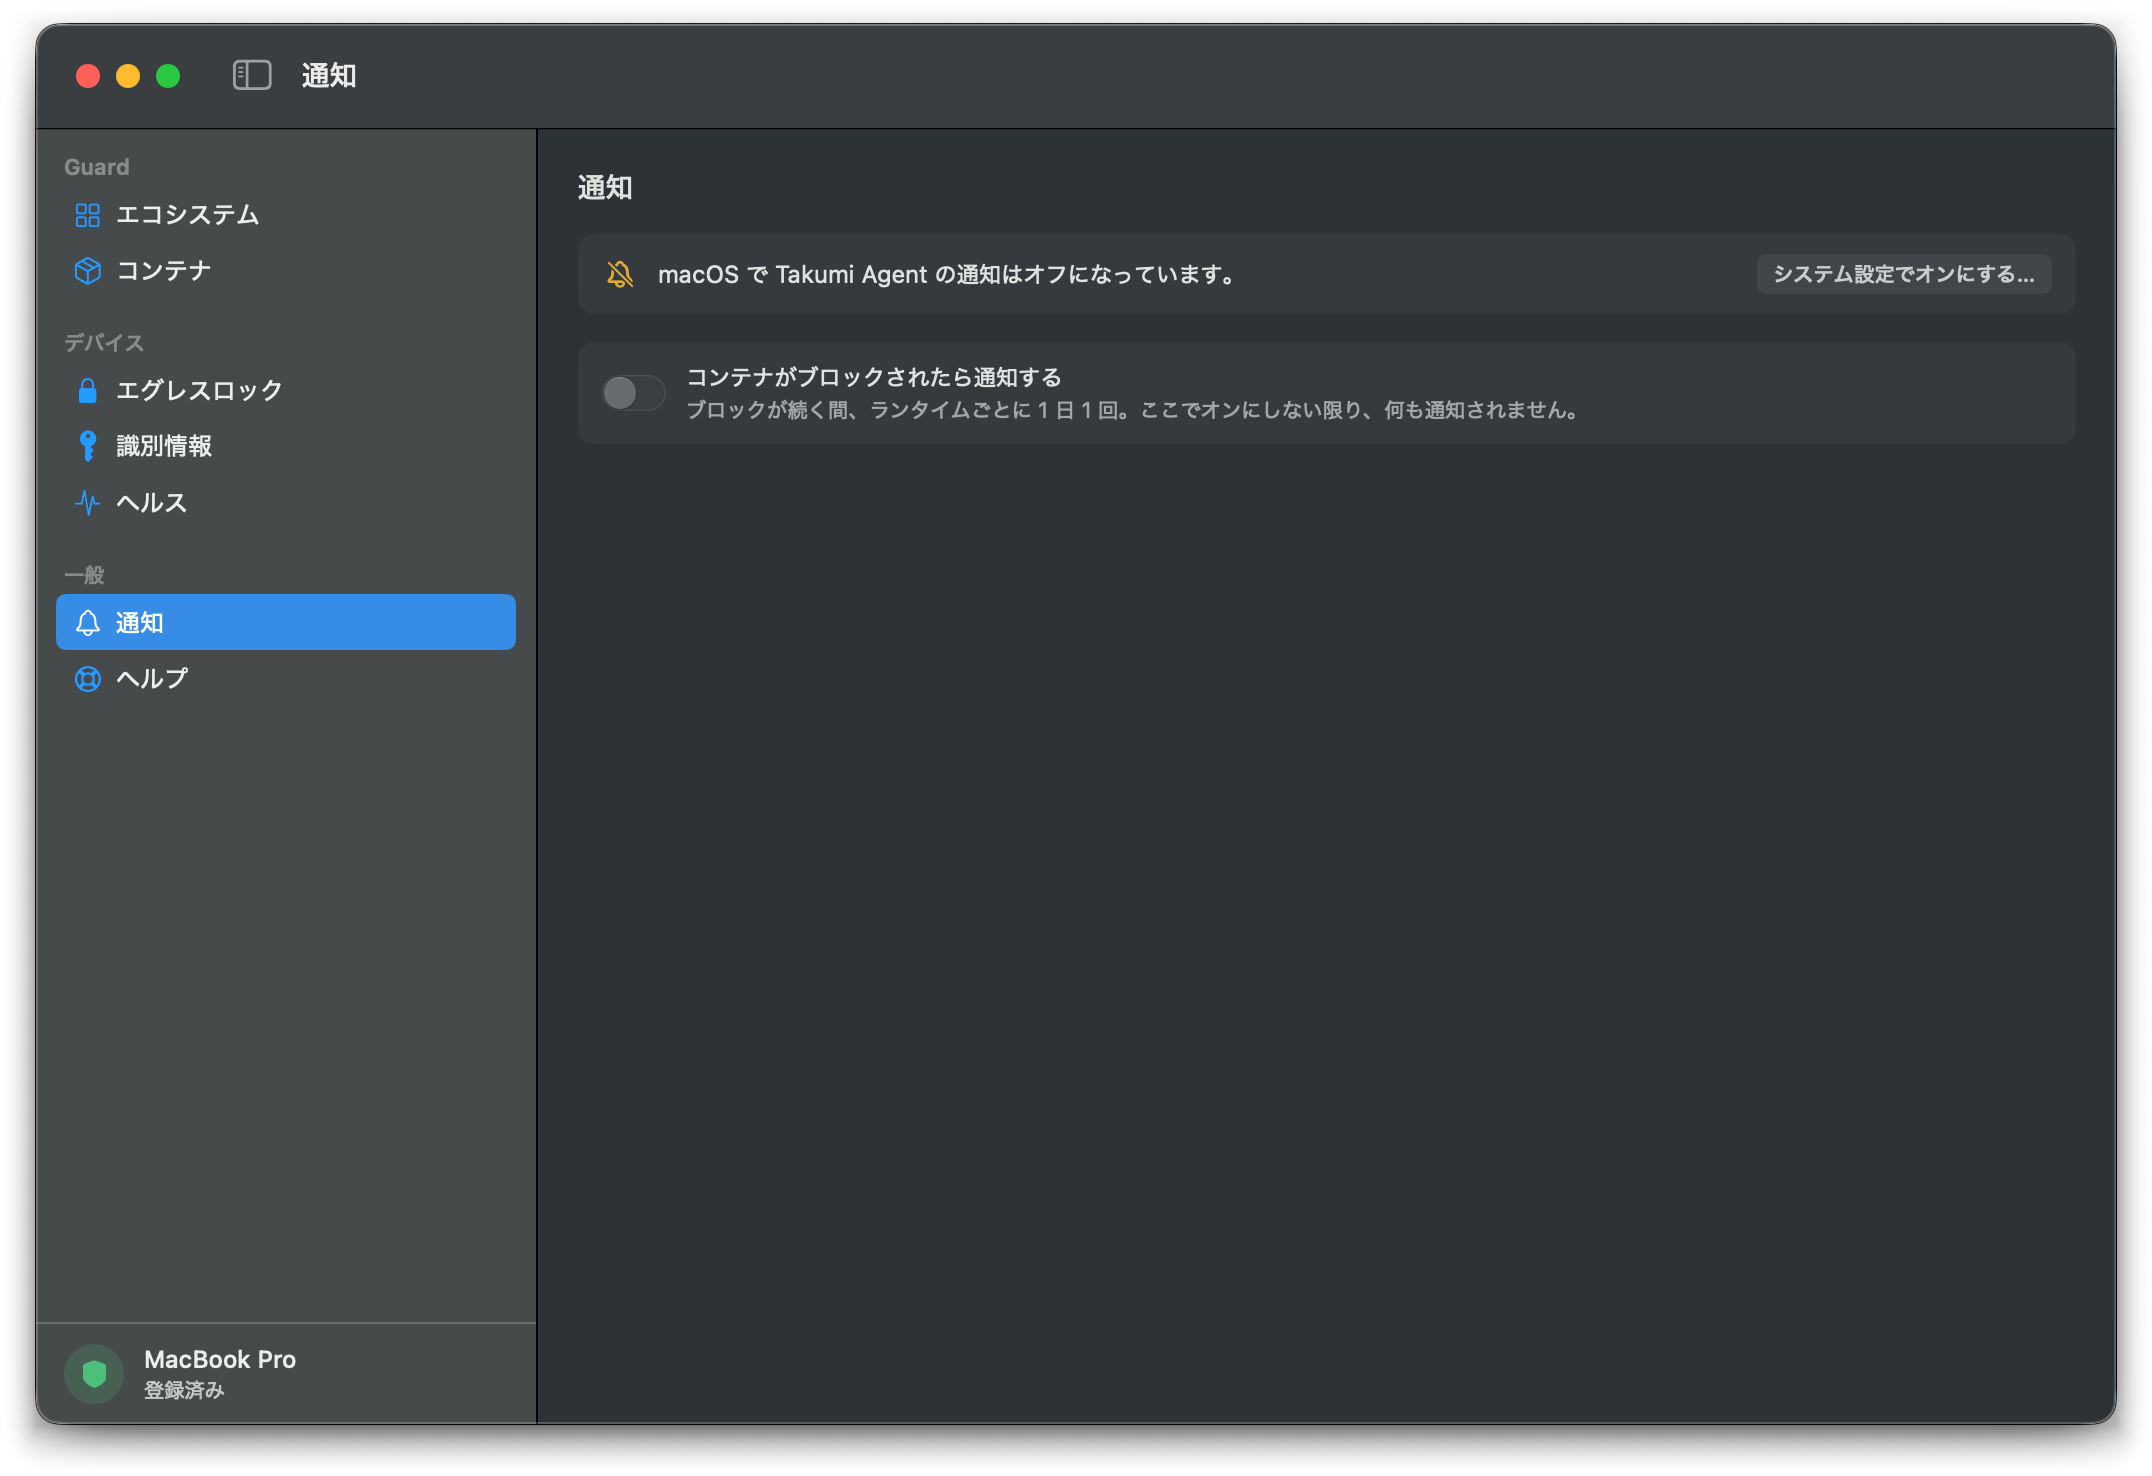The width and height of the screenshot is (2152, 1476).
Task: Select the ヘルス sidebar entry
Action: pos(286,502)
